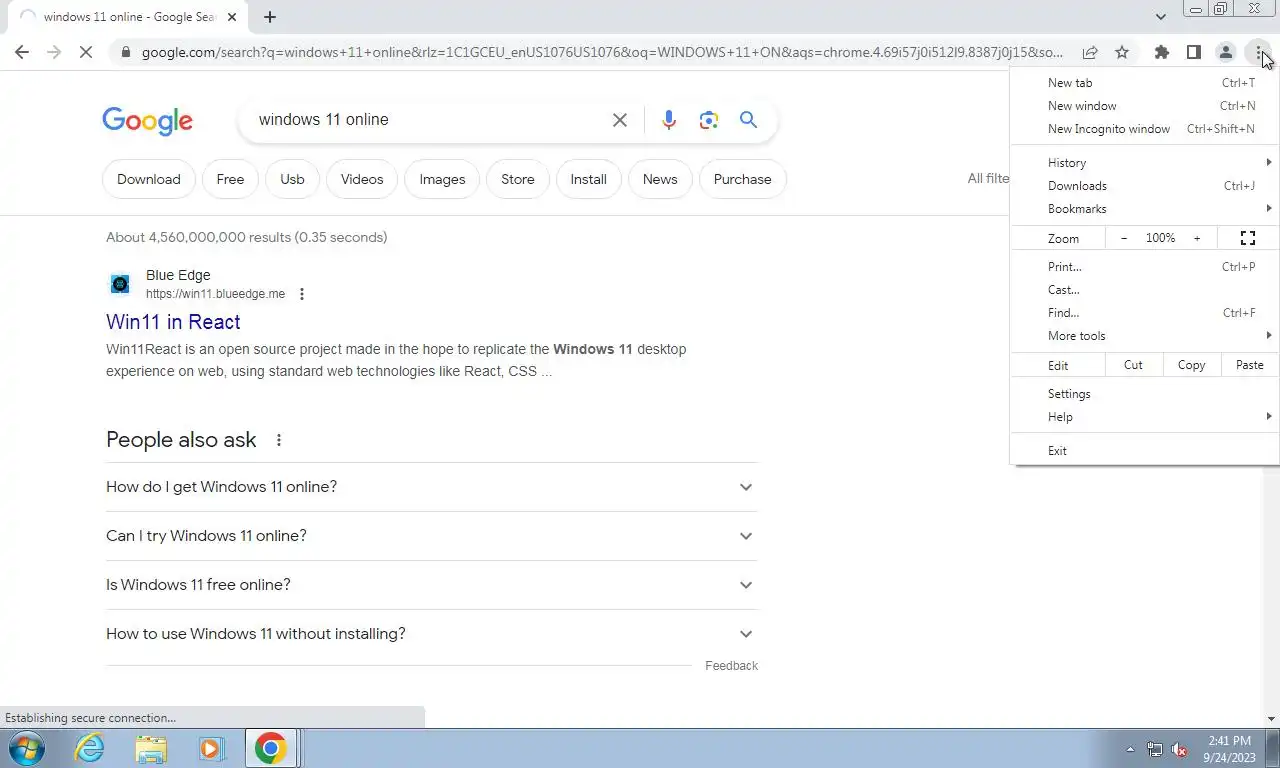Click the taskbar clock
The width and height of the screenshot is (1280, 768).
point(1229,749)
